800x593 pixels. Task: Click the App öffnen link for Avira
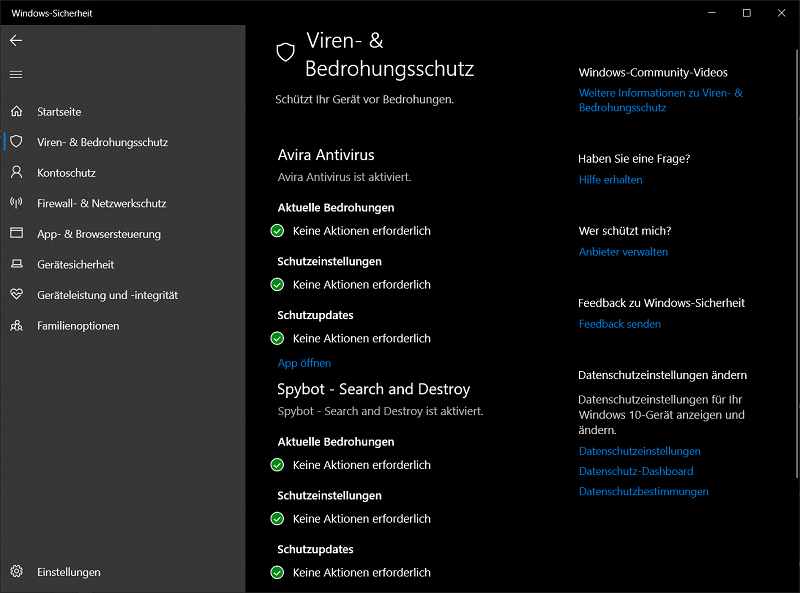click(304, 363)
